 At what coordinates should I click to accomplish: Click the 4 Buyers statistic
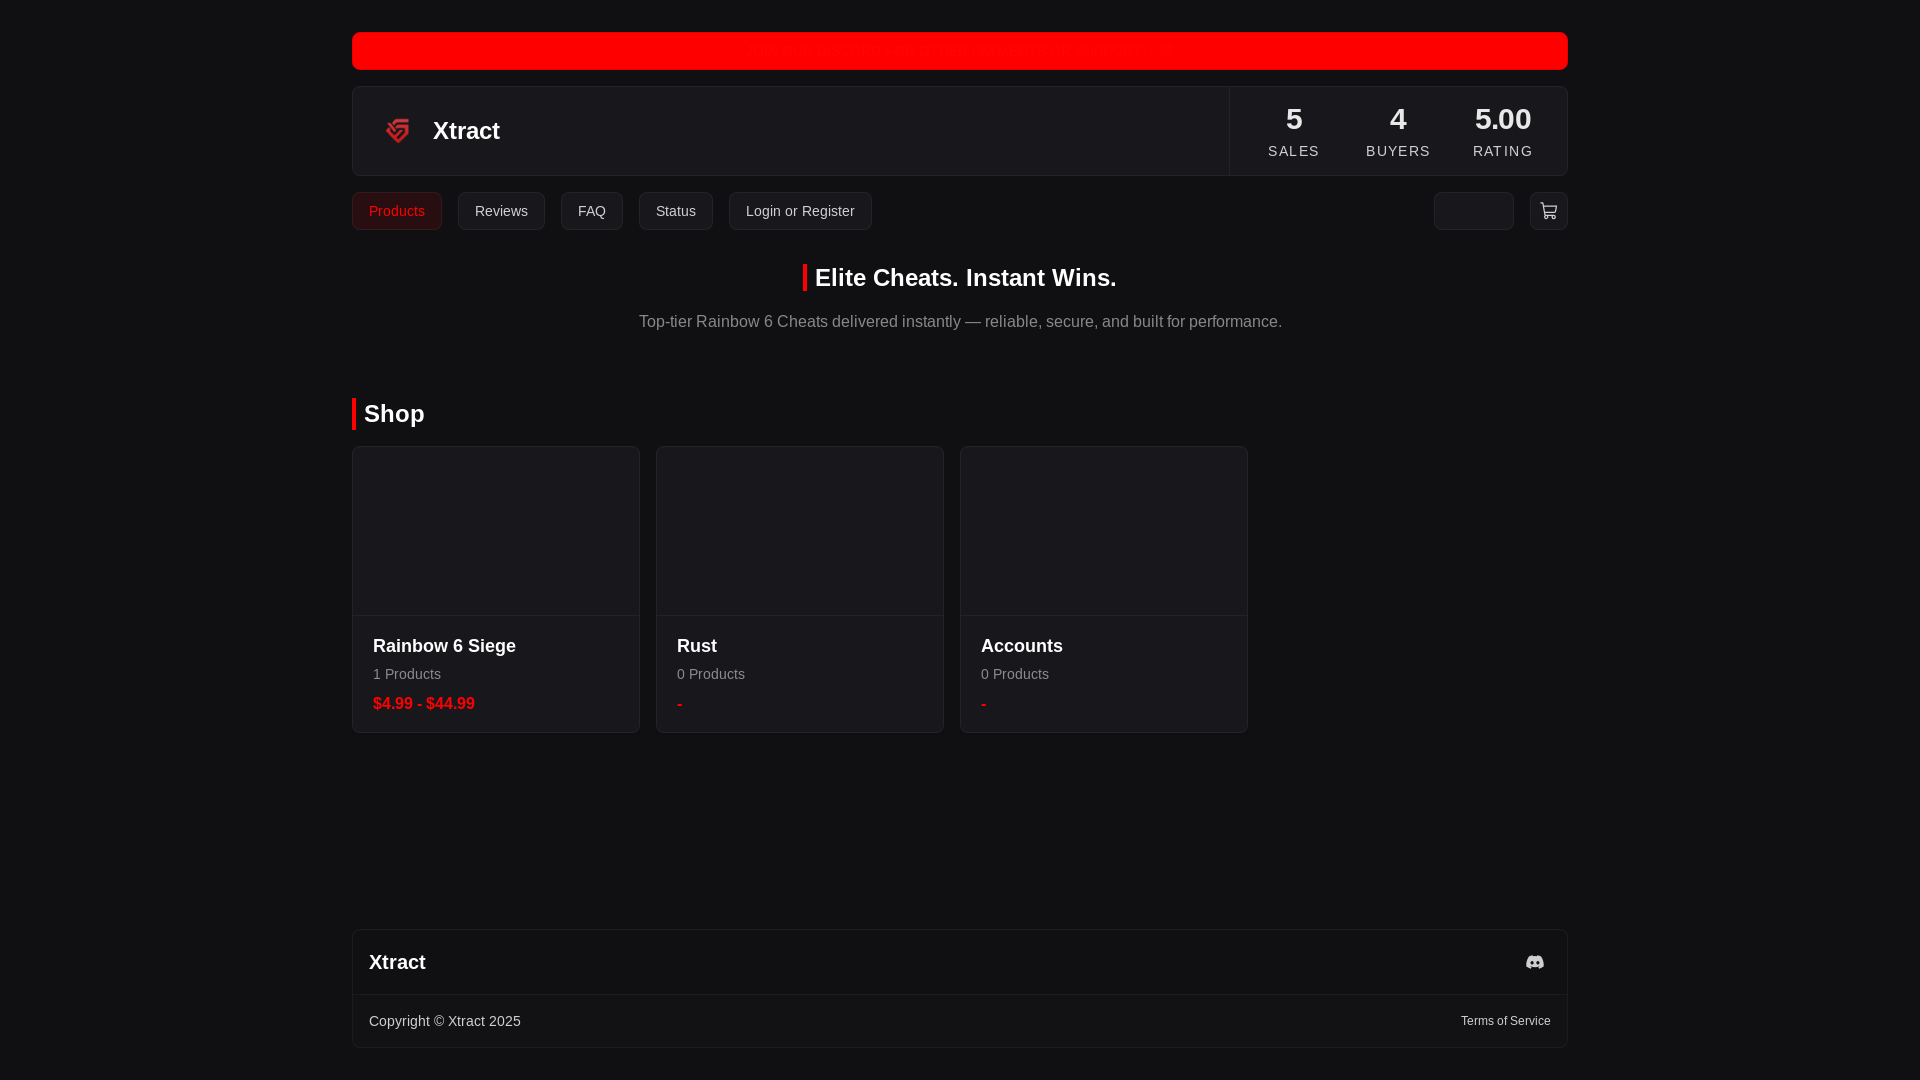(x=1398, y=131)
